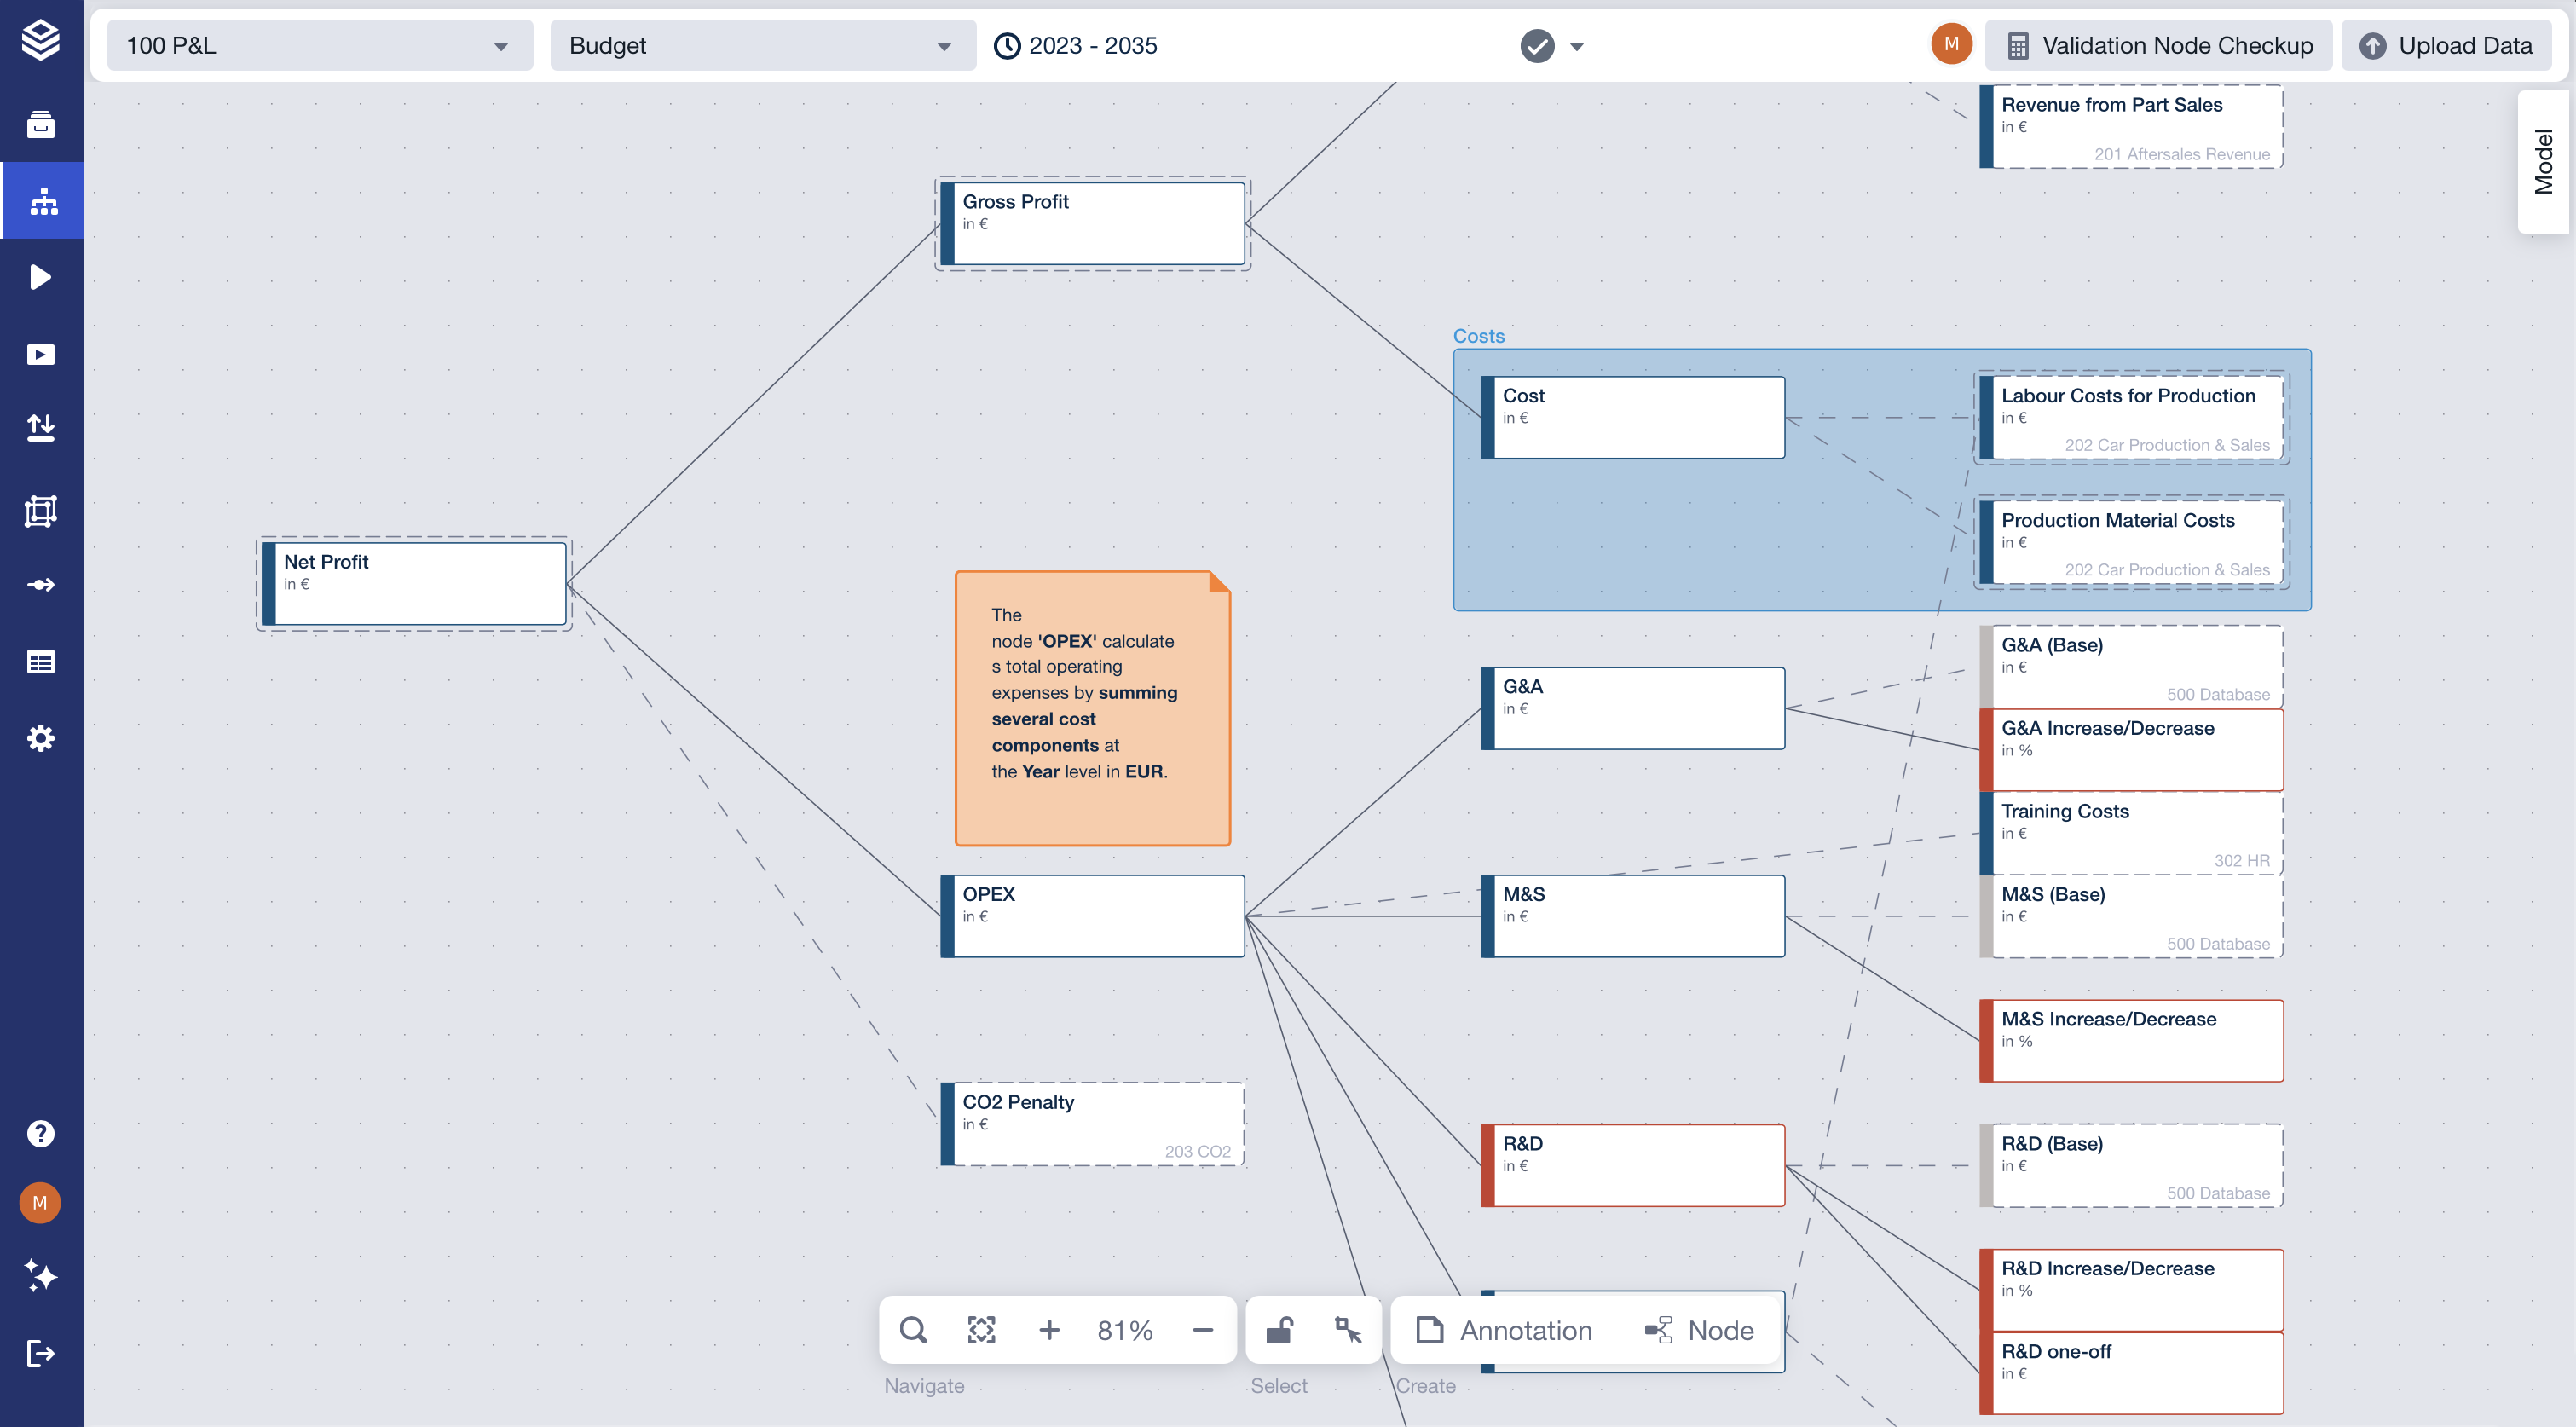Click the sparkle AI assistant icon
The height and width of the screenshot is (1427, 2576).
(x=41, y=1276)
